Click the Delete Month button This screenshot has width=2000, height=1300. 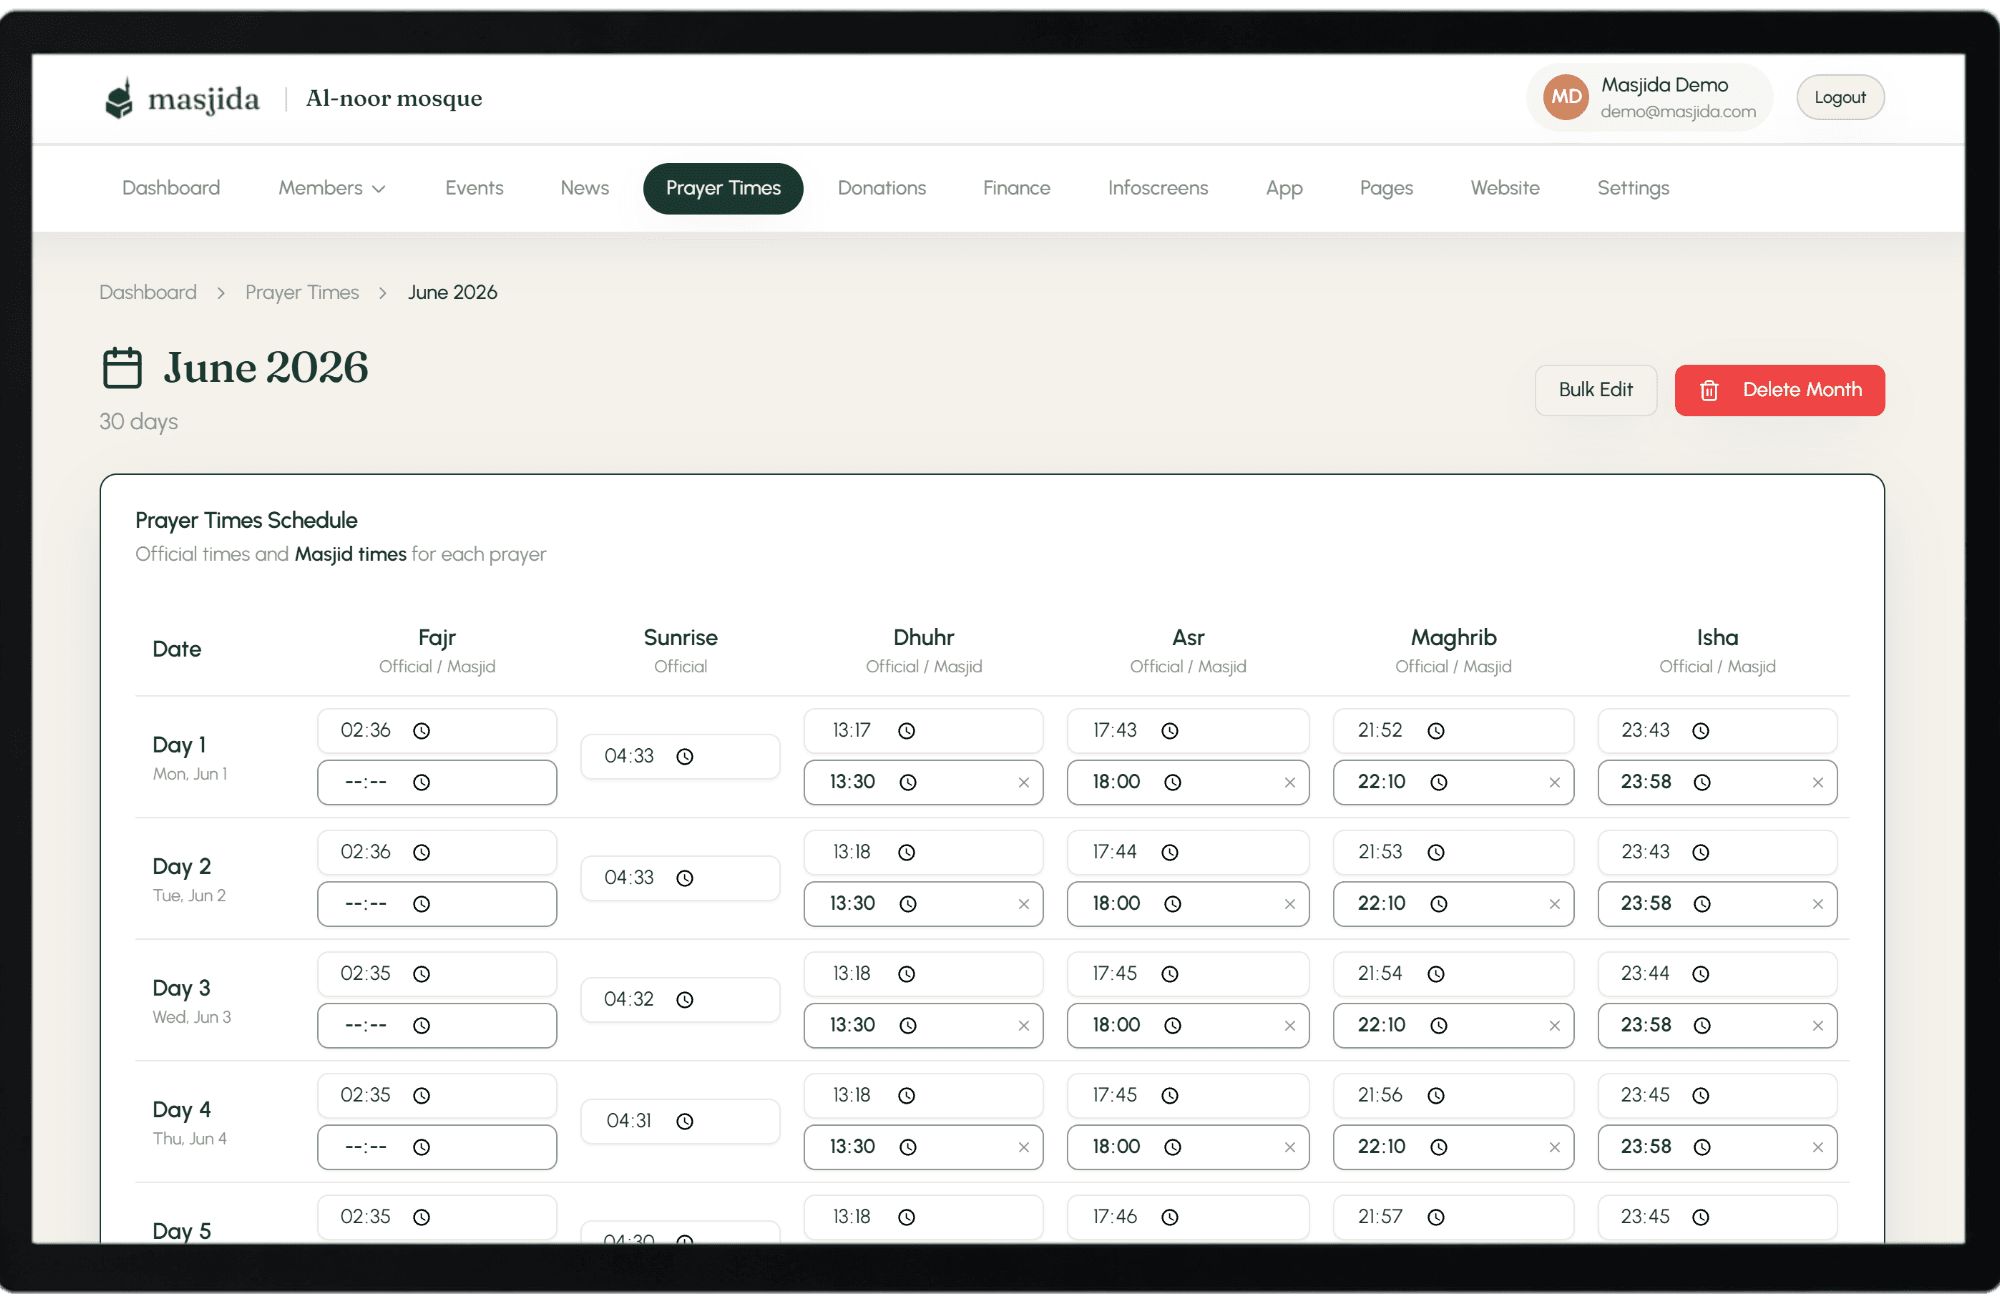(1779, 390)
